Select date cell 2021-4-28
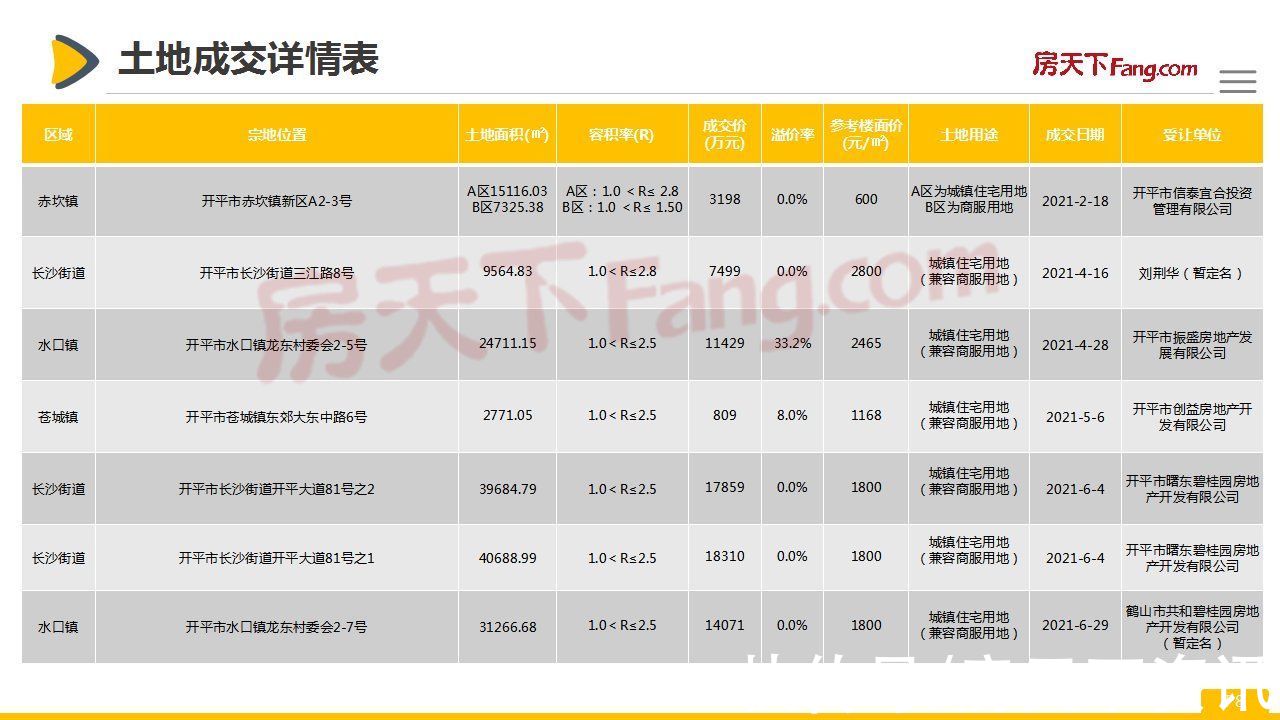The height and width of the screenshot is (720, 1280). (1075, 345)
